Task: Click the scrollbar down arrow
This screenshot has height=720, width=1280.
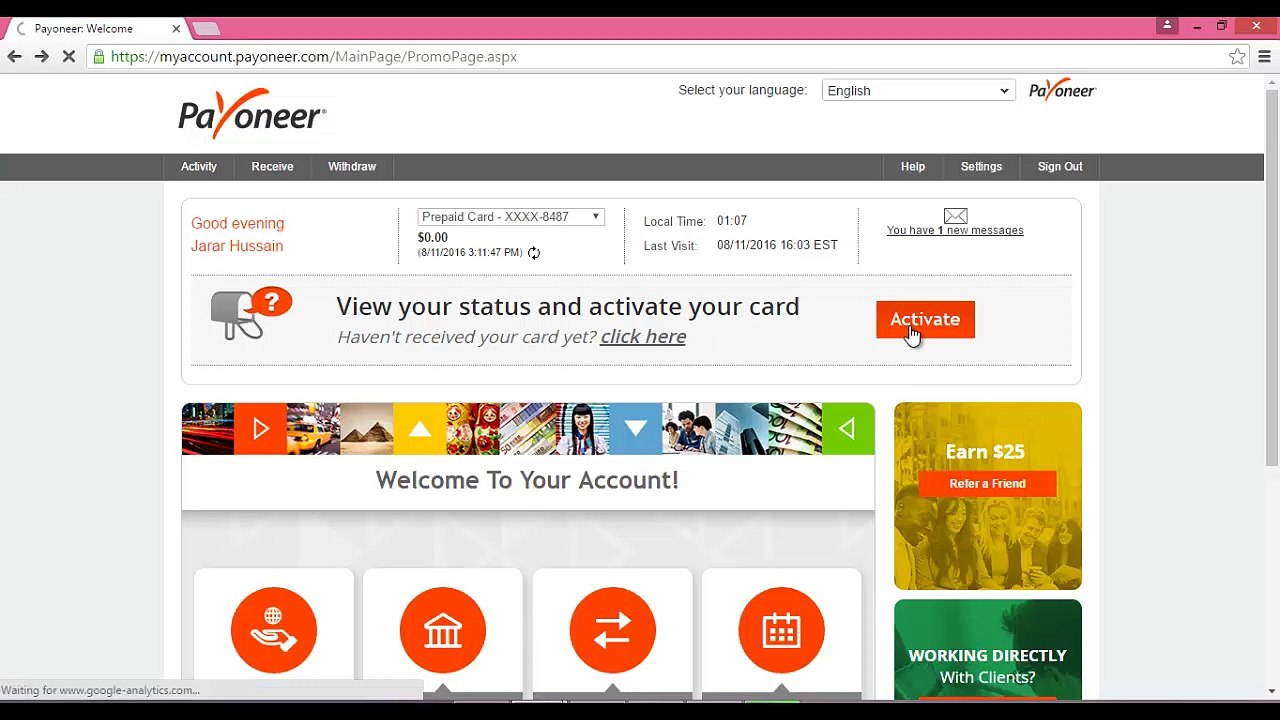Action: click(1272, 691)
